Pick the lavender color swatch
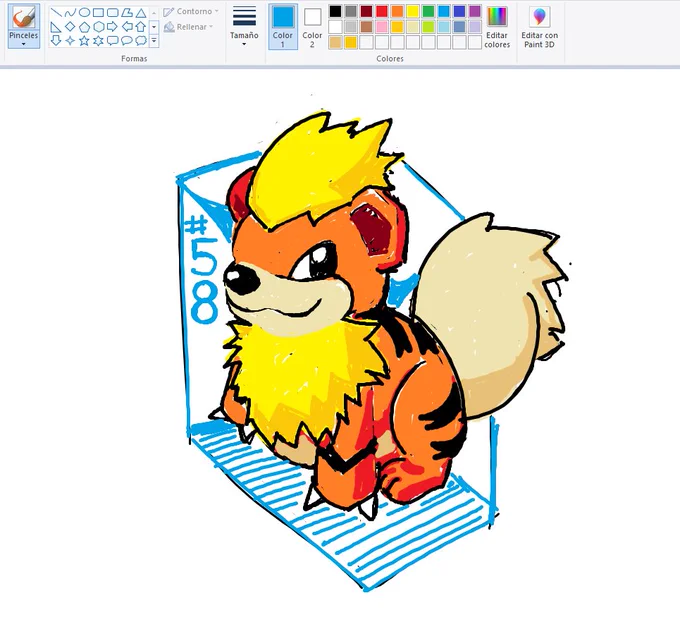This screenshot has width=680, height=622. point(475,27)
